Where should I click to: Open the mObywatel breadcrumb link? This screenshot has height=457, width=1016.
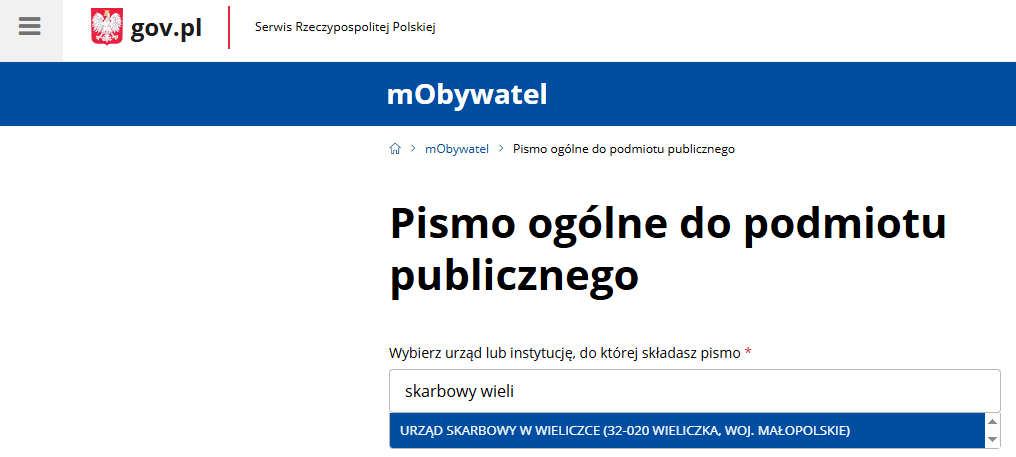(x=456, y=149)
